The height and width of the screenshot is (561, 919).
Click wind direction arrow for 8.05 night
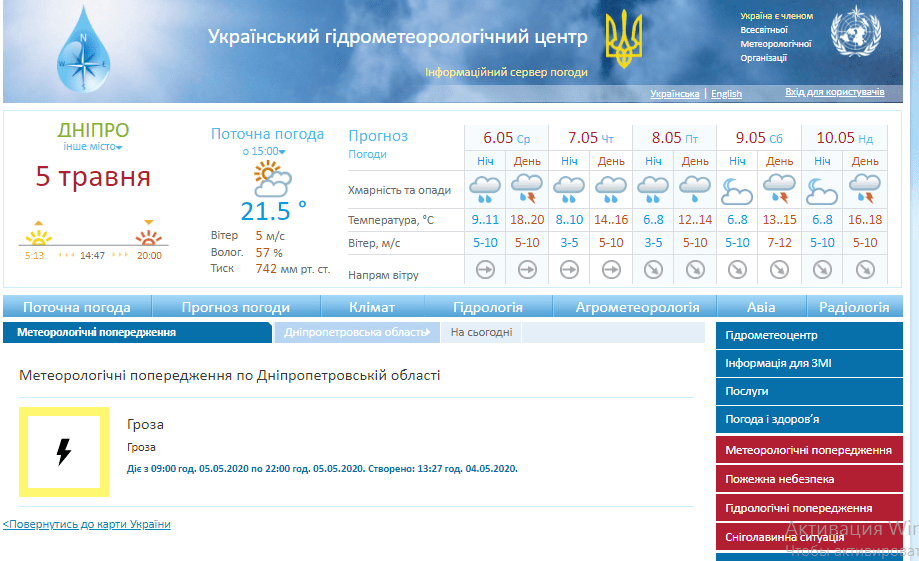click(653, 269)
